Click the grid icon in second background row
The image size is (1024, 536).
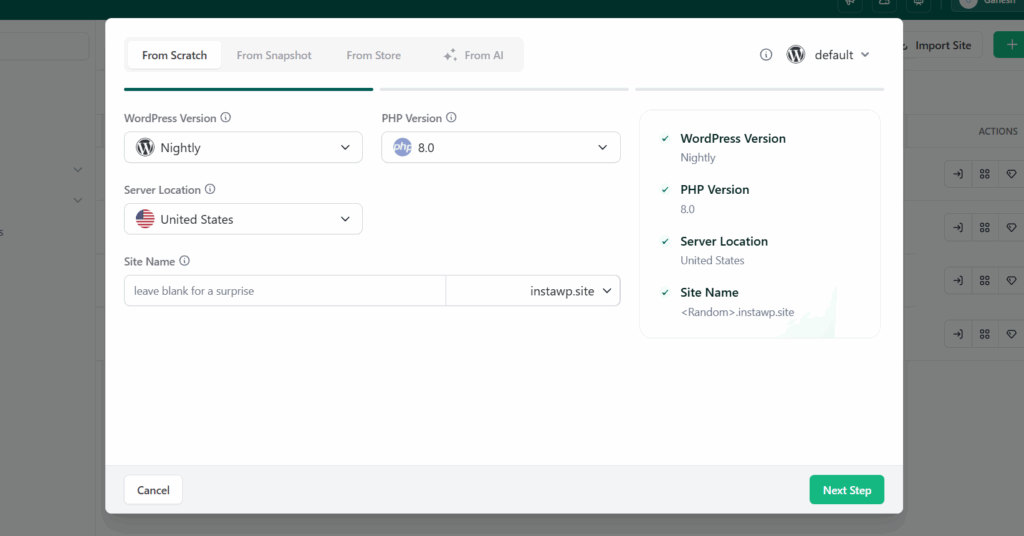pyautogui.click(x=985, y=228)
